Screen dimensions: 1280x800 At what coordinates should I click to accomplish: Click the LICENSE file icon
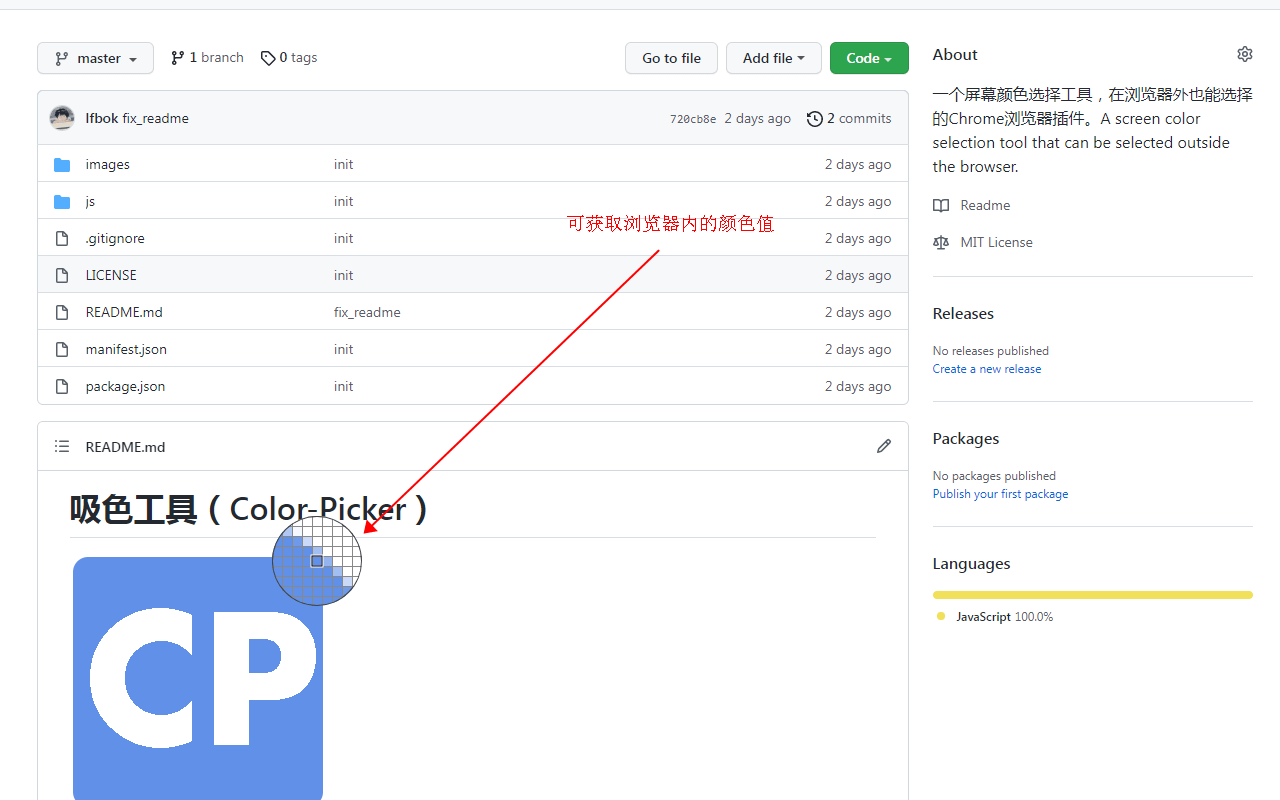point(62,275)
